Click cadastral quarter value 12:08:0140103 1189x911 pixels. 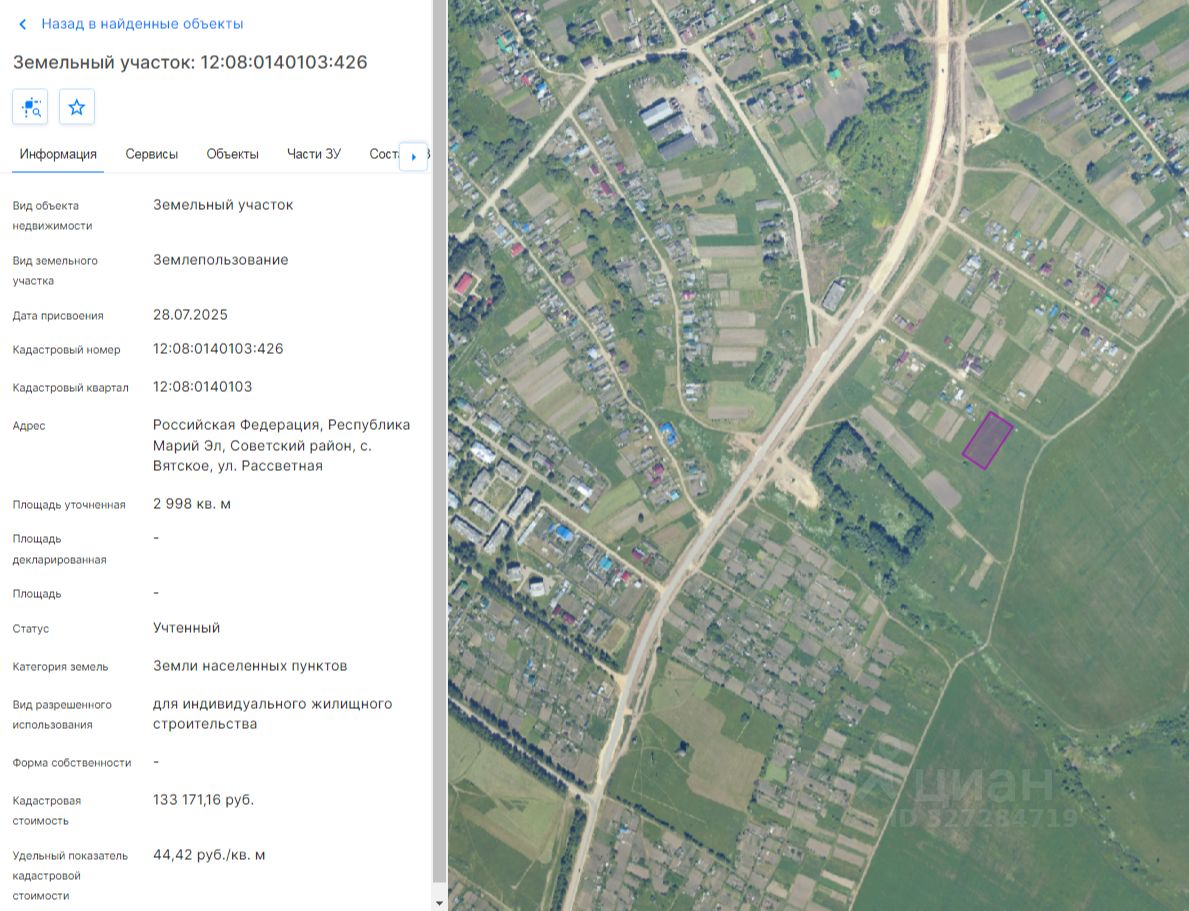pos(202,387)
